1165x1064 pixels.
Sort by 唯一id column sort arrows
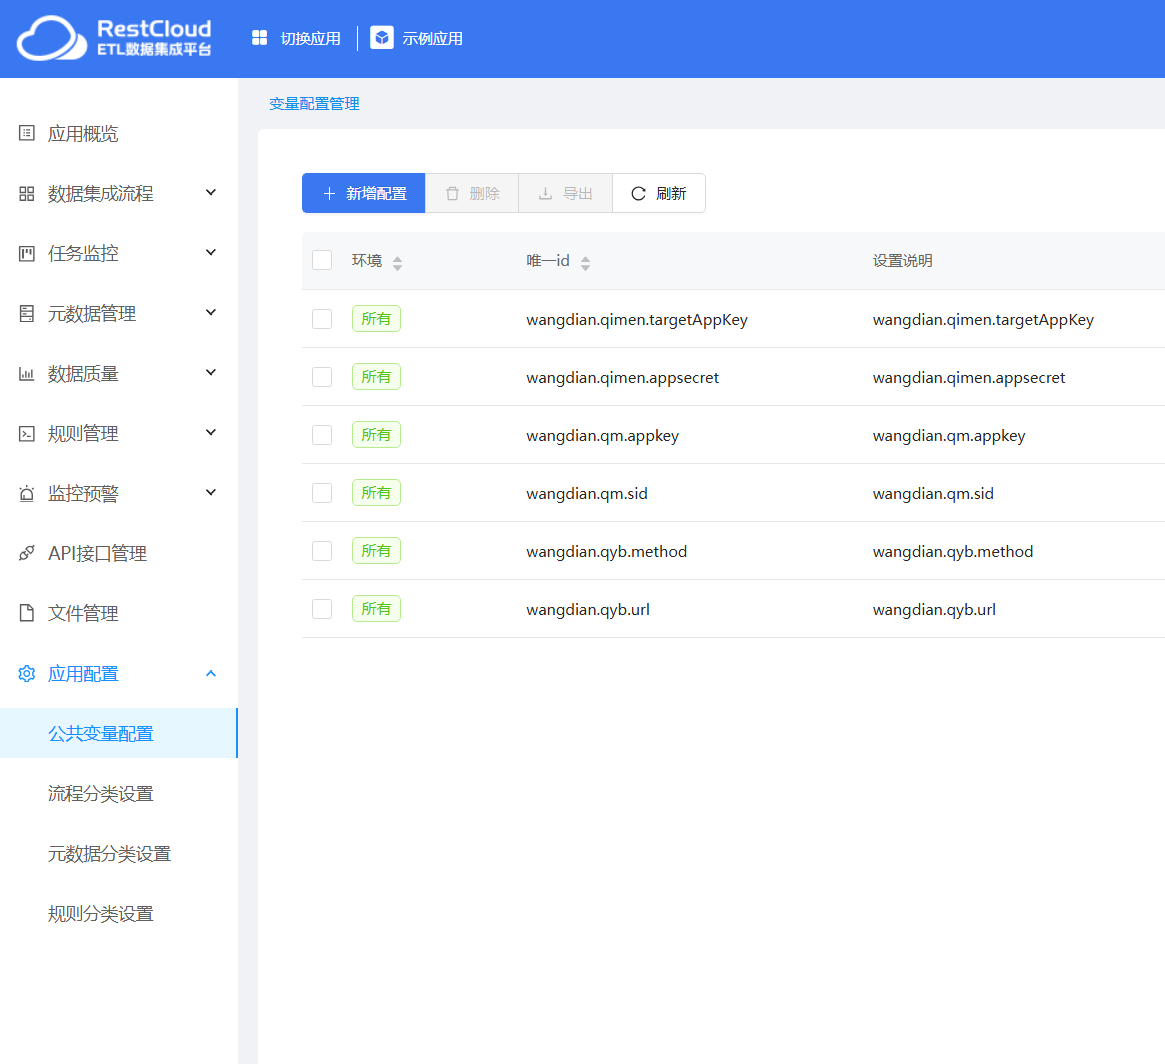(x=586, y=262)
